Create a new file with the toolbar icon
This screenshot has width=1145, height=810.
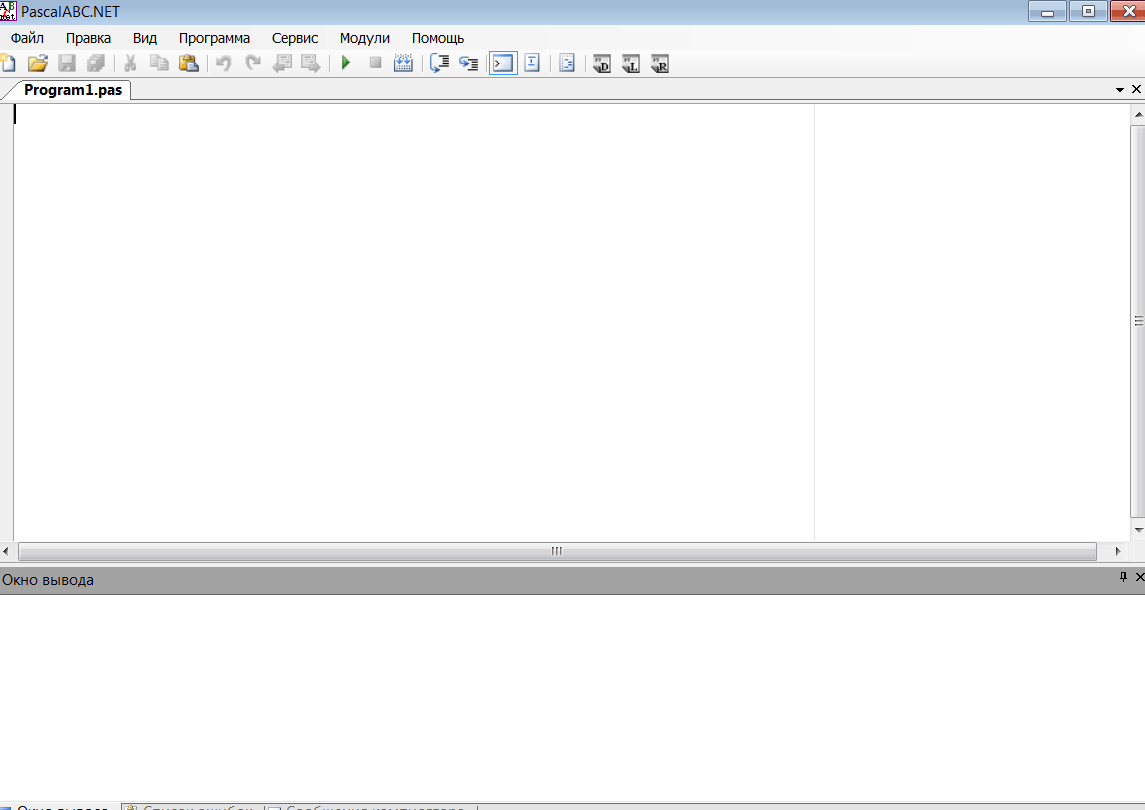(8, 64)
